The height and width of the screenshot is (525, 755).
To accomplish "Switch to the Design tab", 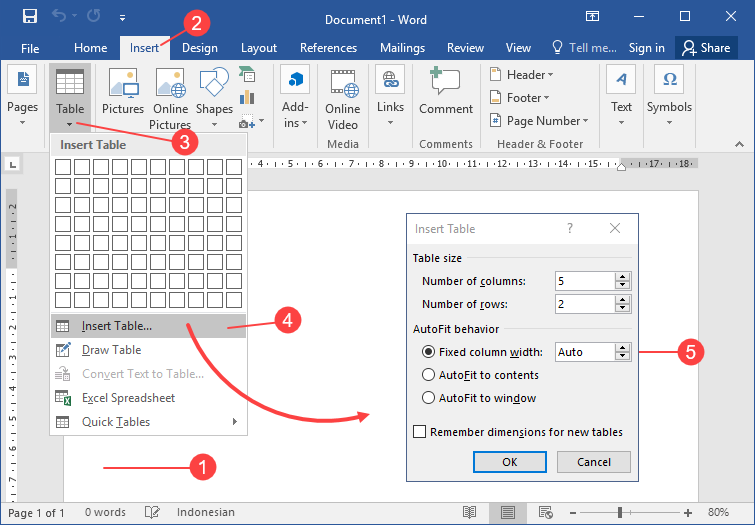I will [x=200, y=48].
